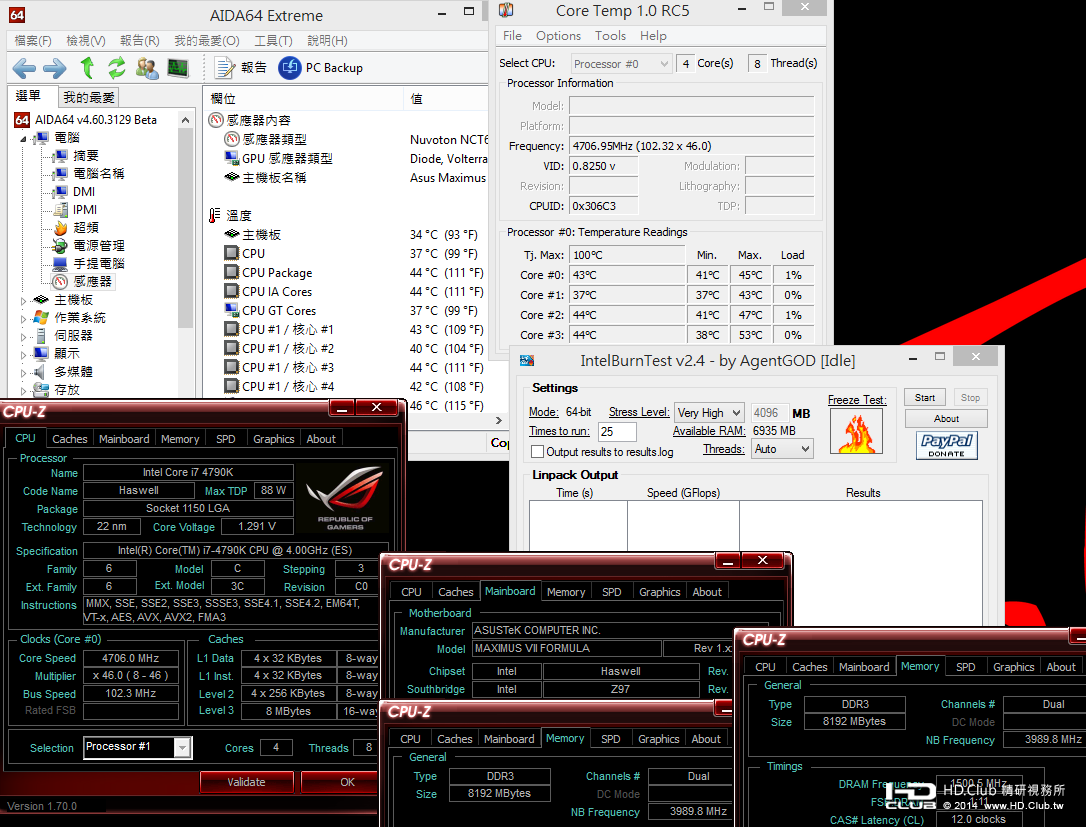This screenshot has height=827, width=1086.
Task: Switch to the Caches tab in CPU-Z
Action: pyautogui.click(x=70, y=439)
